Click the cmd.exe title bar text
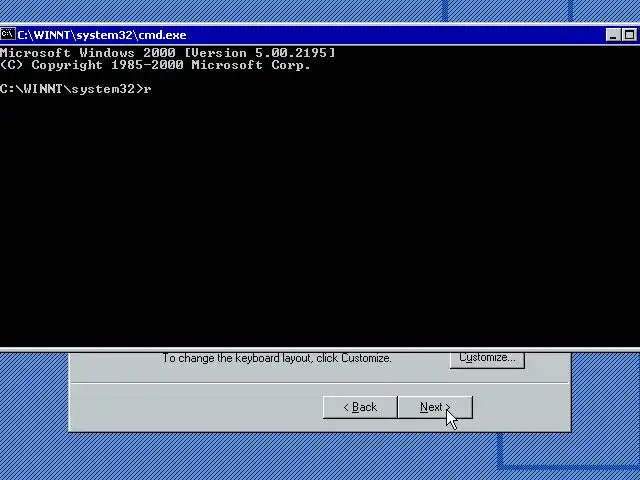The image size is (640, 480). click(102, 35)
